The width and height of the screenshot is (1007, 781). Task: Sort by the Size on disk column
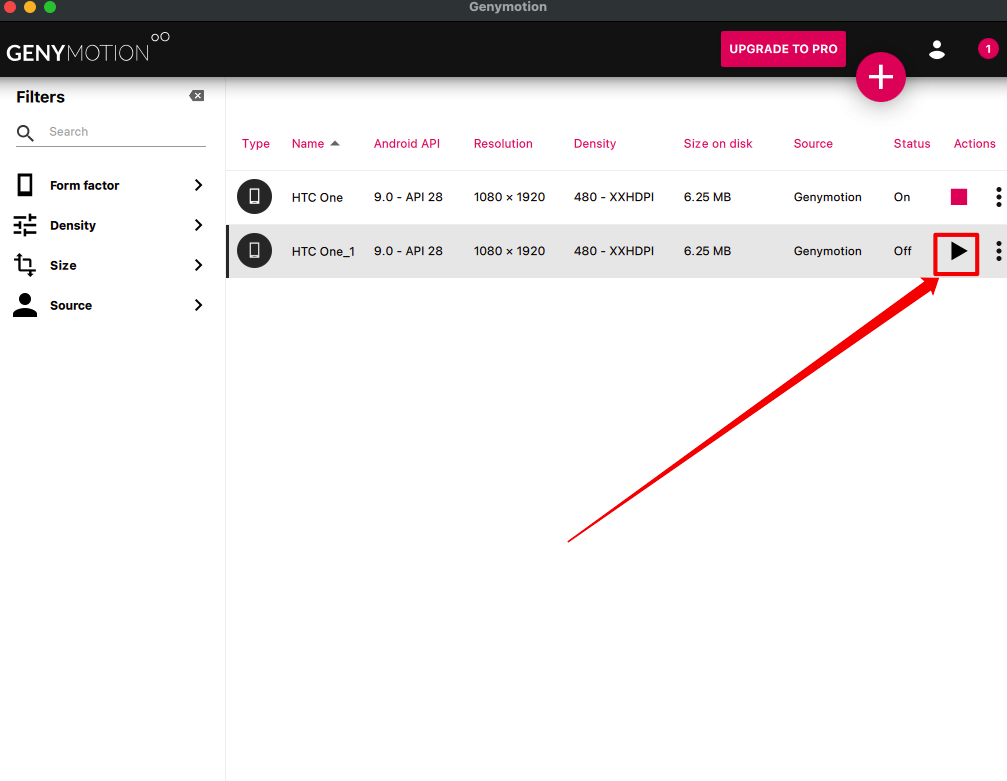click(x=717, y=144)
